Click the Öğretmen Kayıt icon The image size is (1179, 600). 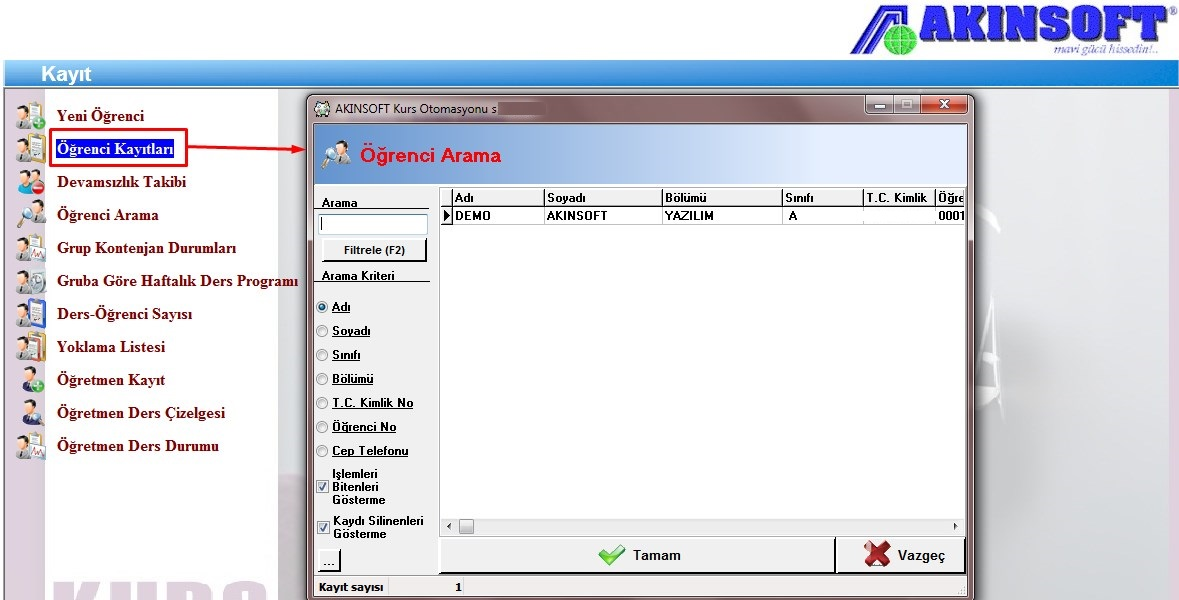31,380
